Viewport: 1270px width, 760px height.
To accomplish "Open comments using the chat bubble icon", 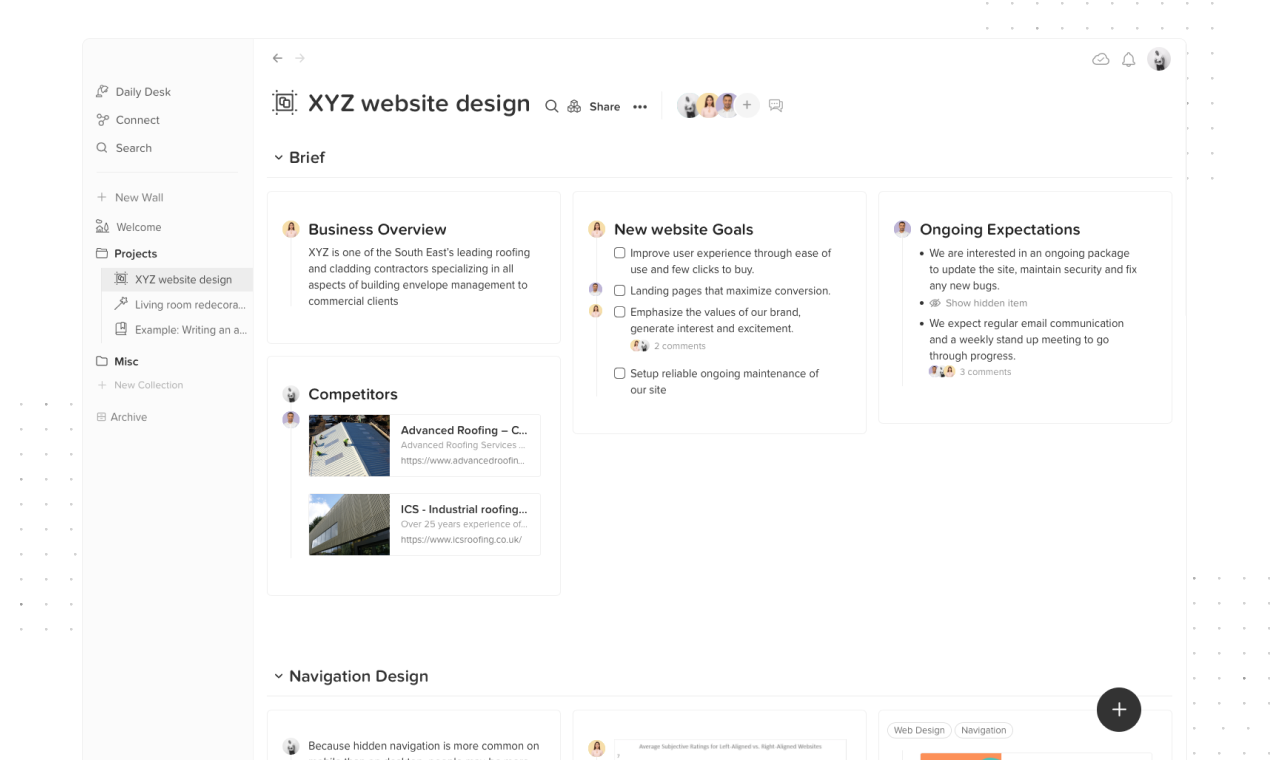I will pyautogui.click(x=776, y=105).
